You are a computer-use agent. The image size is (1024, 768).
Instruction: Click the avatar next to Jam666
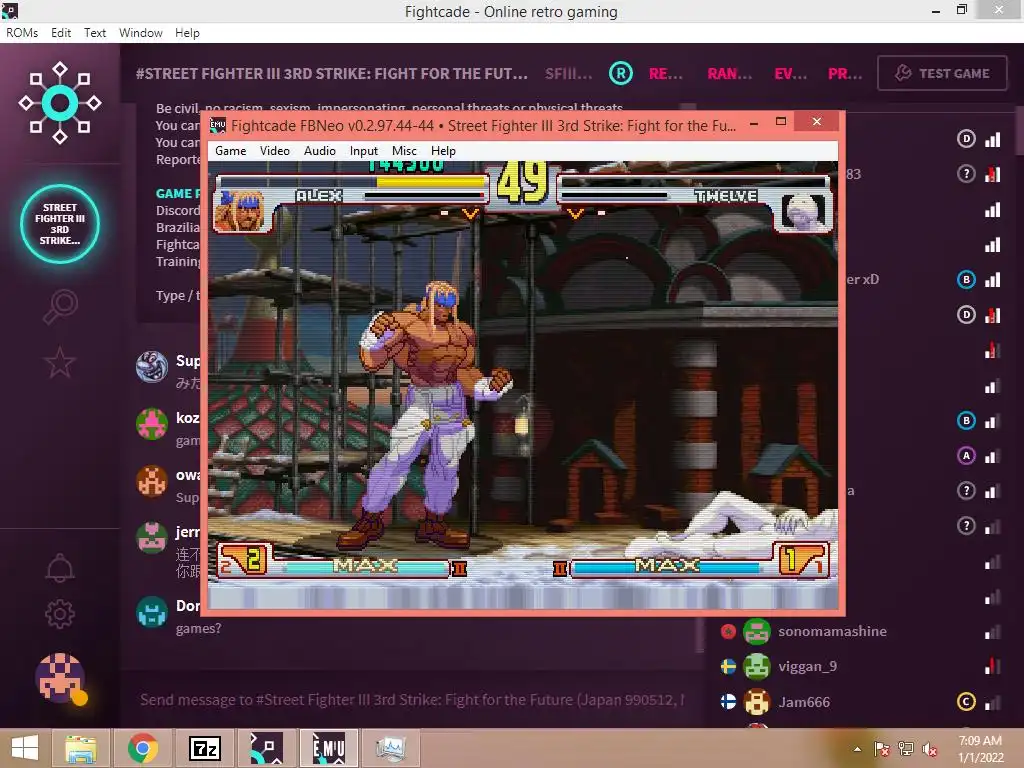[x=756, y=702]
